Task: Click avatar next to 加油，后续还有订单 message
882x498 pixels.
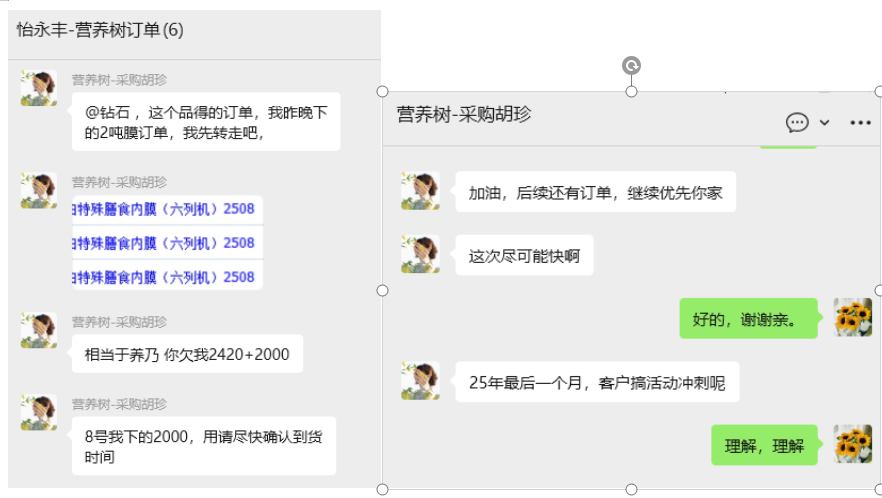Action: click(420, 191)
